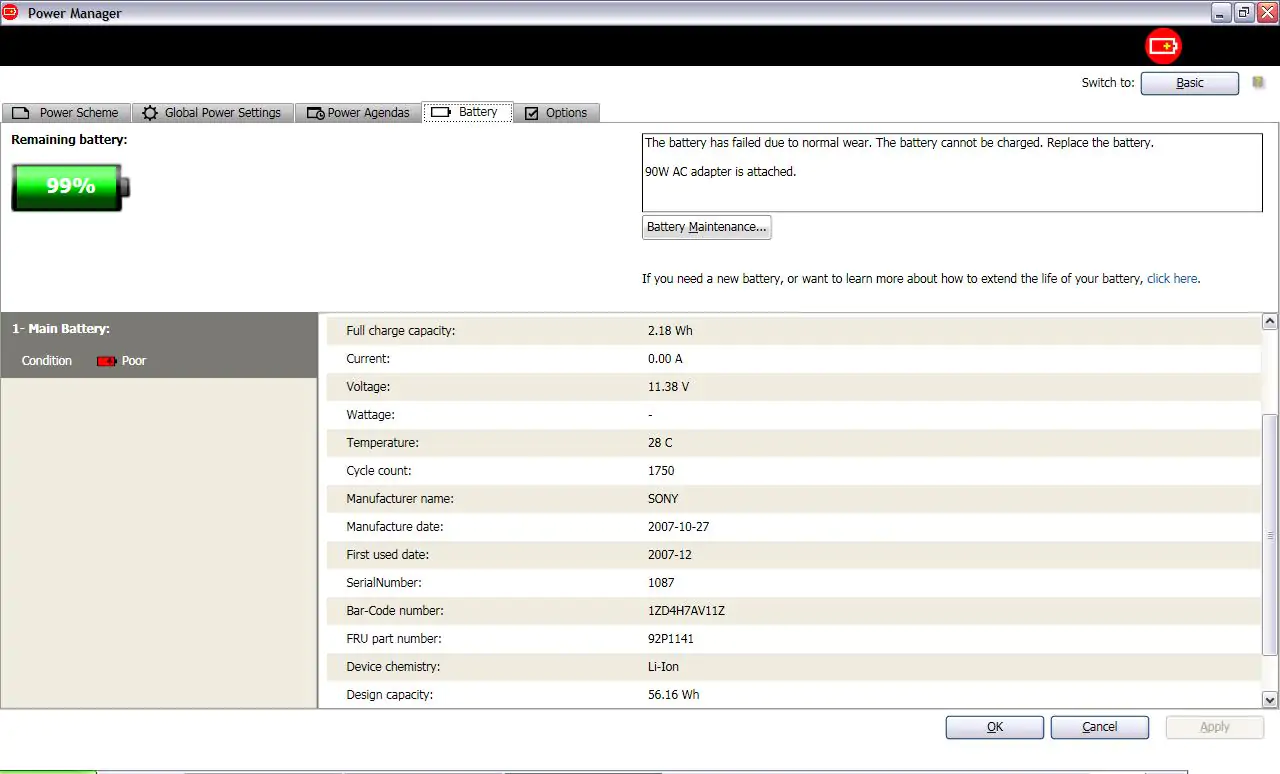Select the bar-code value 1ZD4H7AV11Z
This screenshot has width=1280, height=774.
(686, 611)
